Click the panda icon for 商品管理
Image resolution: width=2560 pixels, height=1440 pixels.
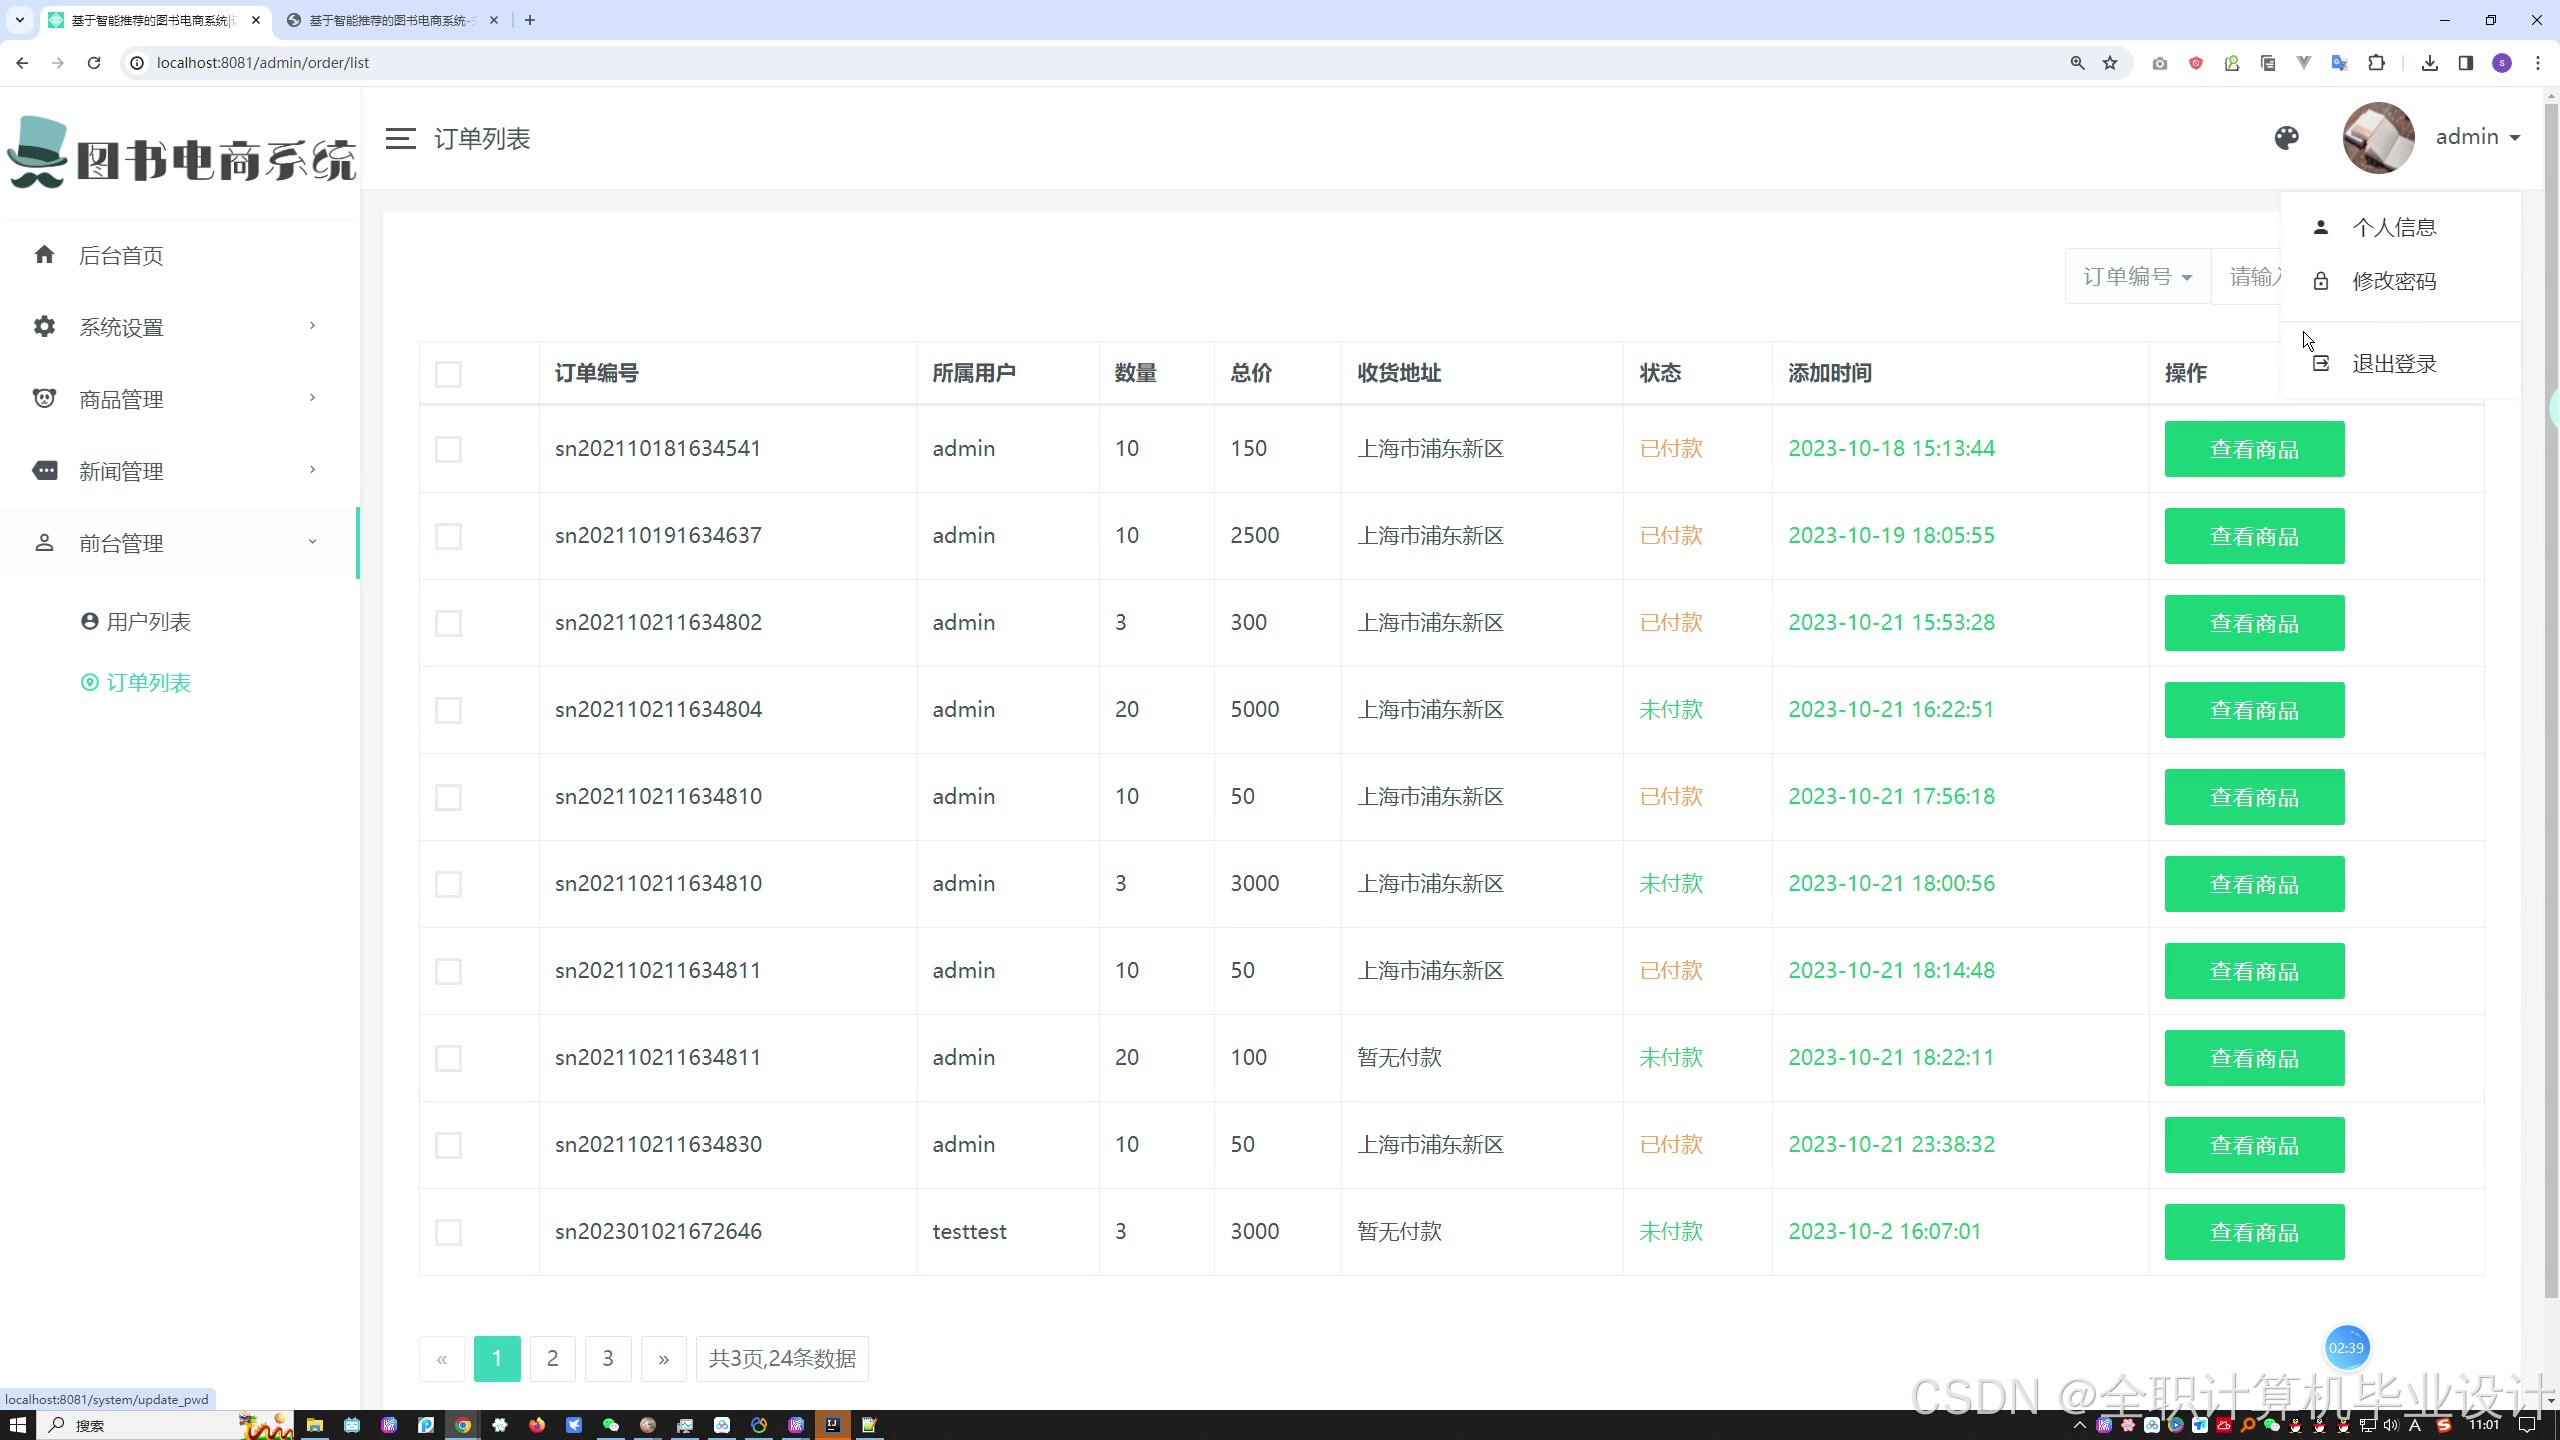(x=44, y=398)
